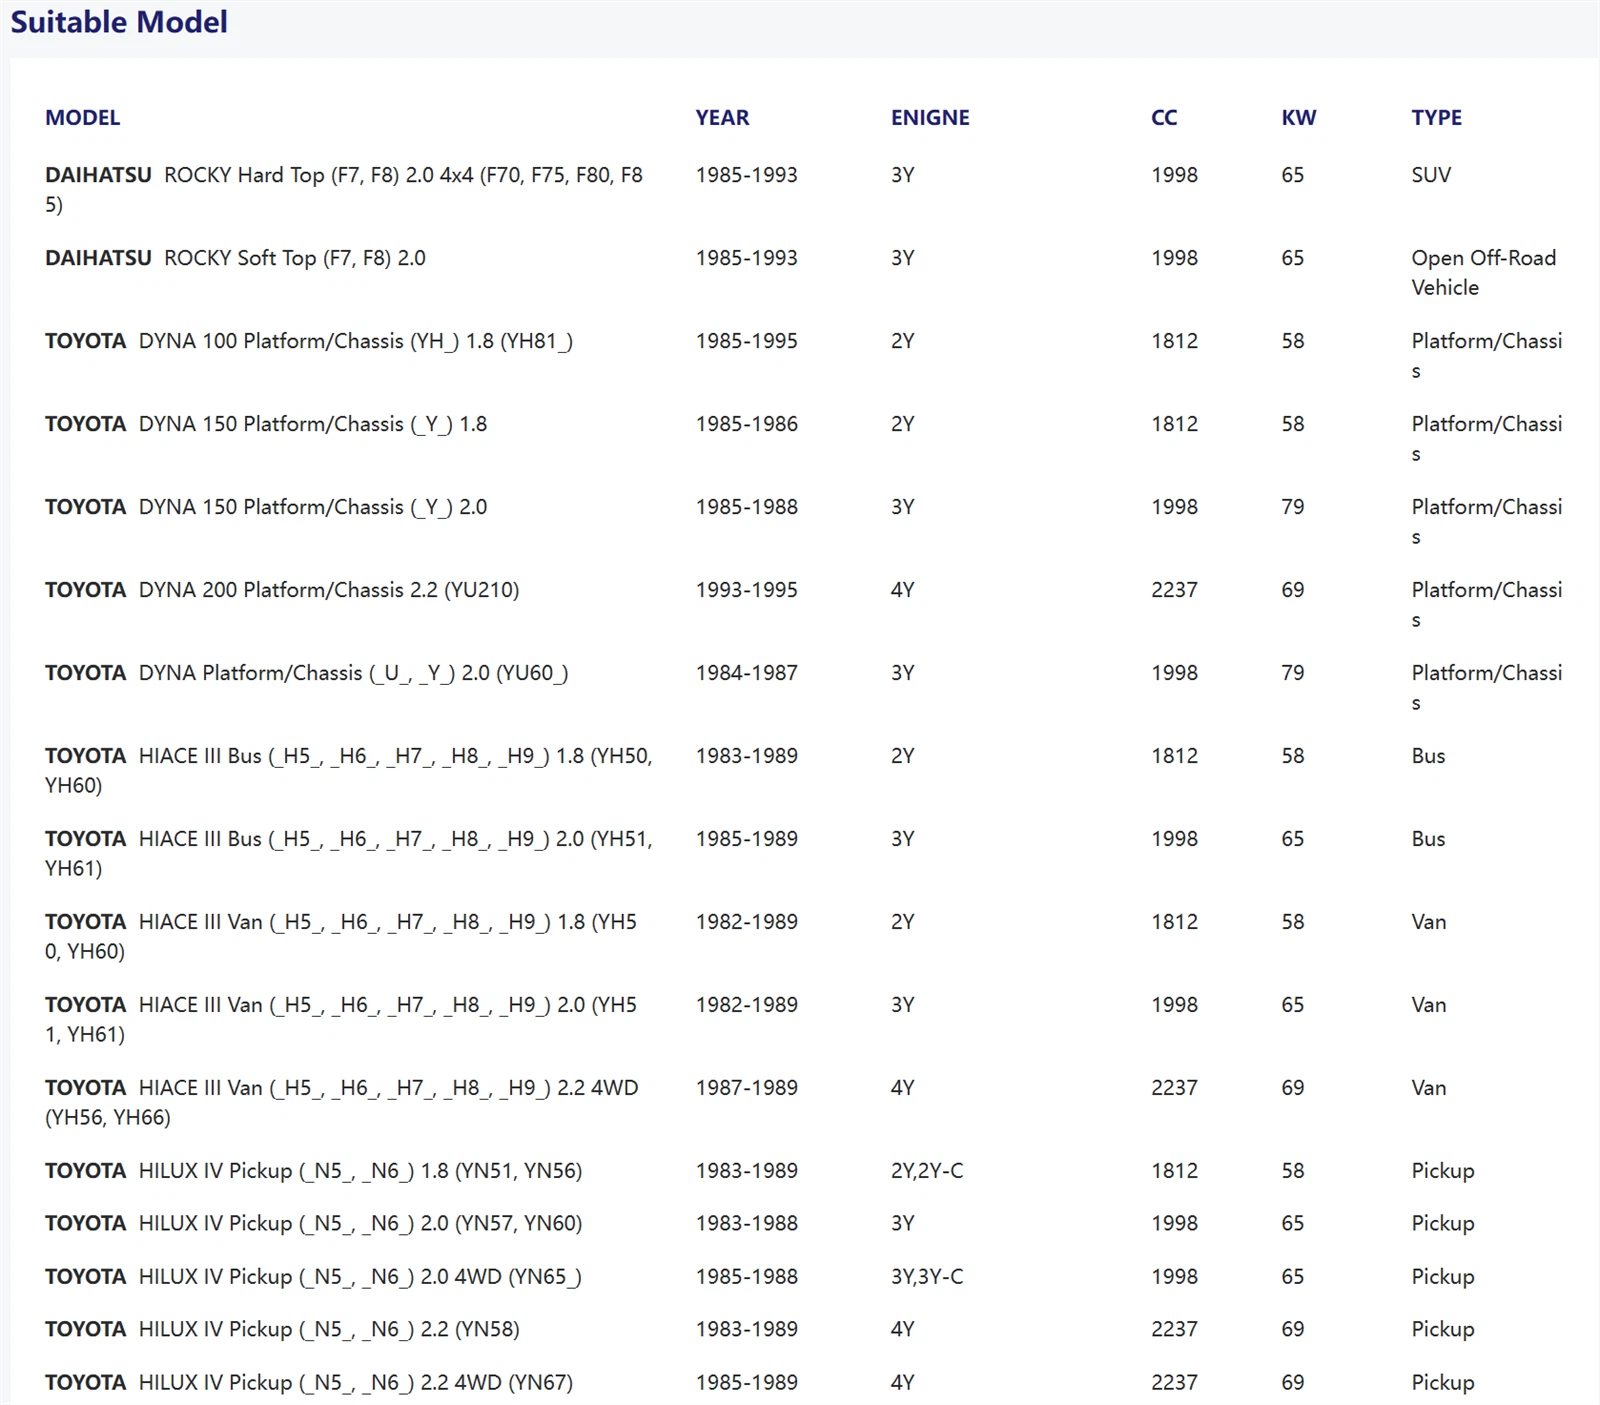Screen dimensions: 1600x1405
Task: Select the CC column header
Action: (x=1164, y=117)
